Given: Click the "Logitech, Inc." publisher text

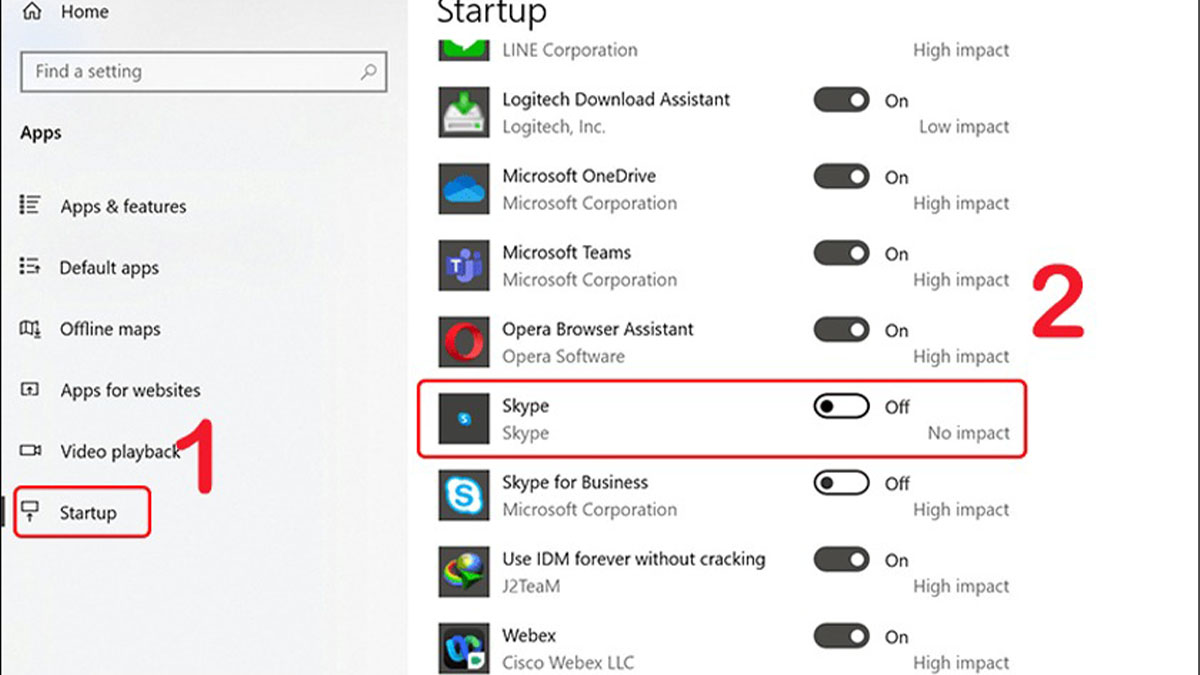Looking at the screenshot, I should (x=554, y=127).
